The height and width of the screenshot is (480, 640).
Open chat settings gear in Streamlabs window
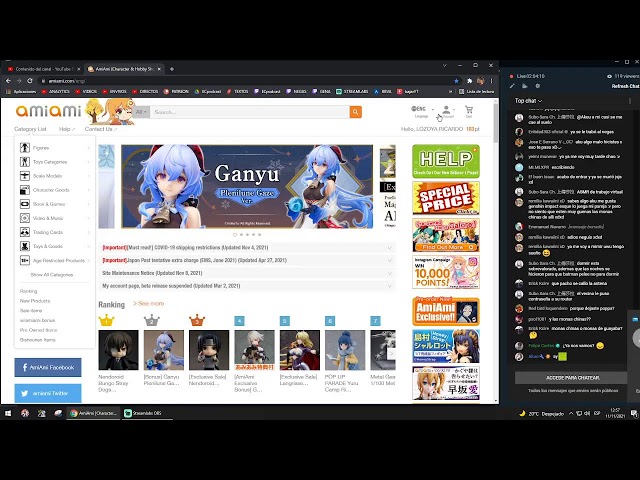[538, 86]
